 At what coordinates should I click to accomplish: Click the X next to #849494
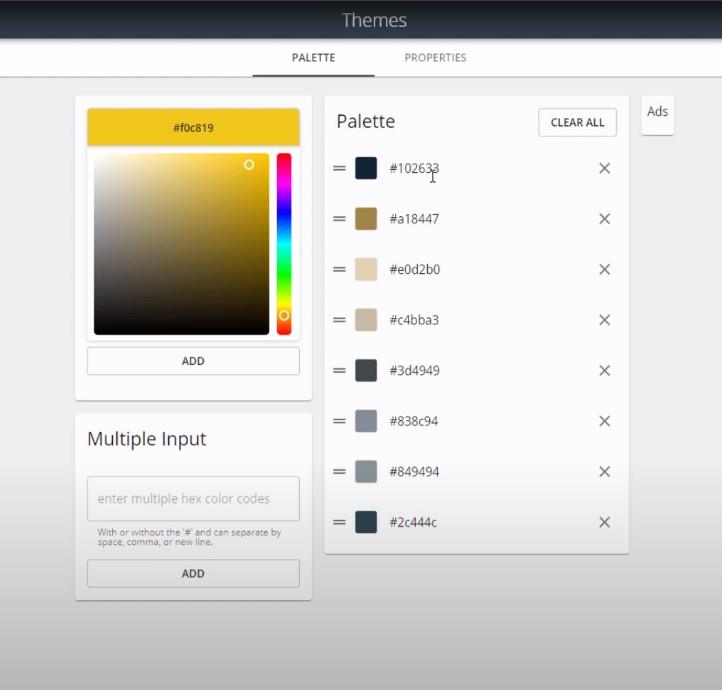604,472
